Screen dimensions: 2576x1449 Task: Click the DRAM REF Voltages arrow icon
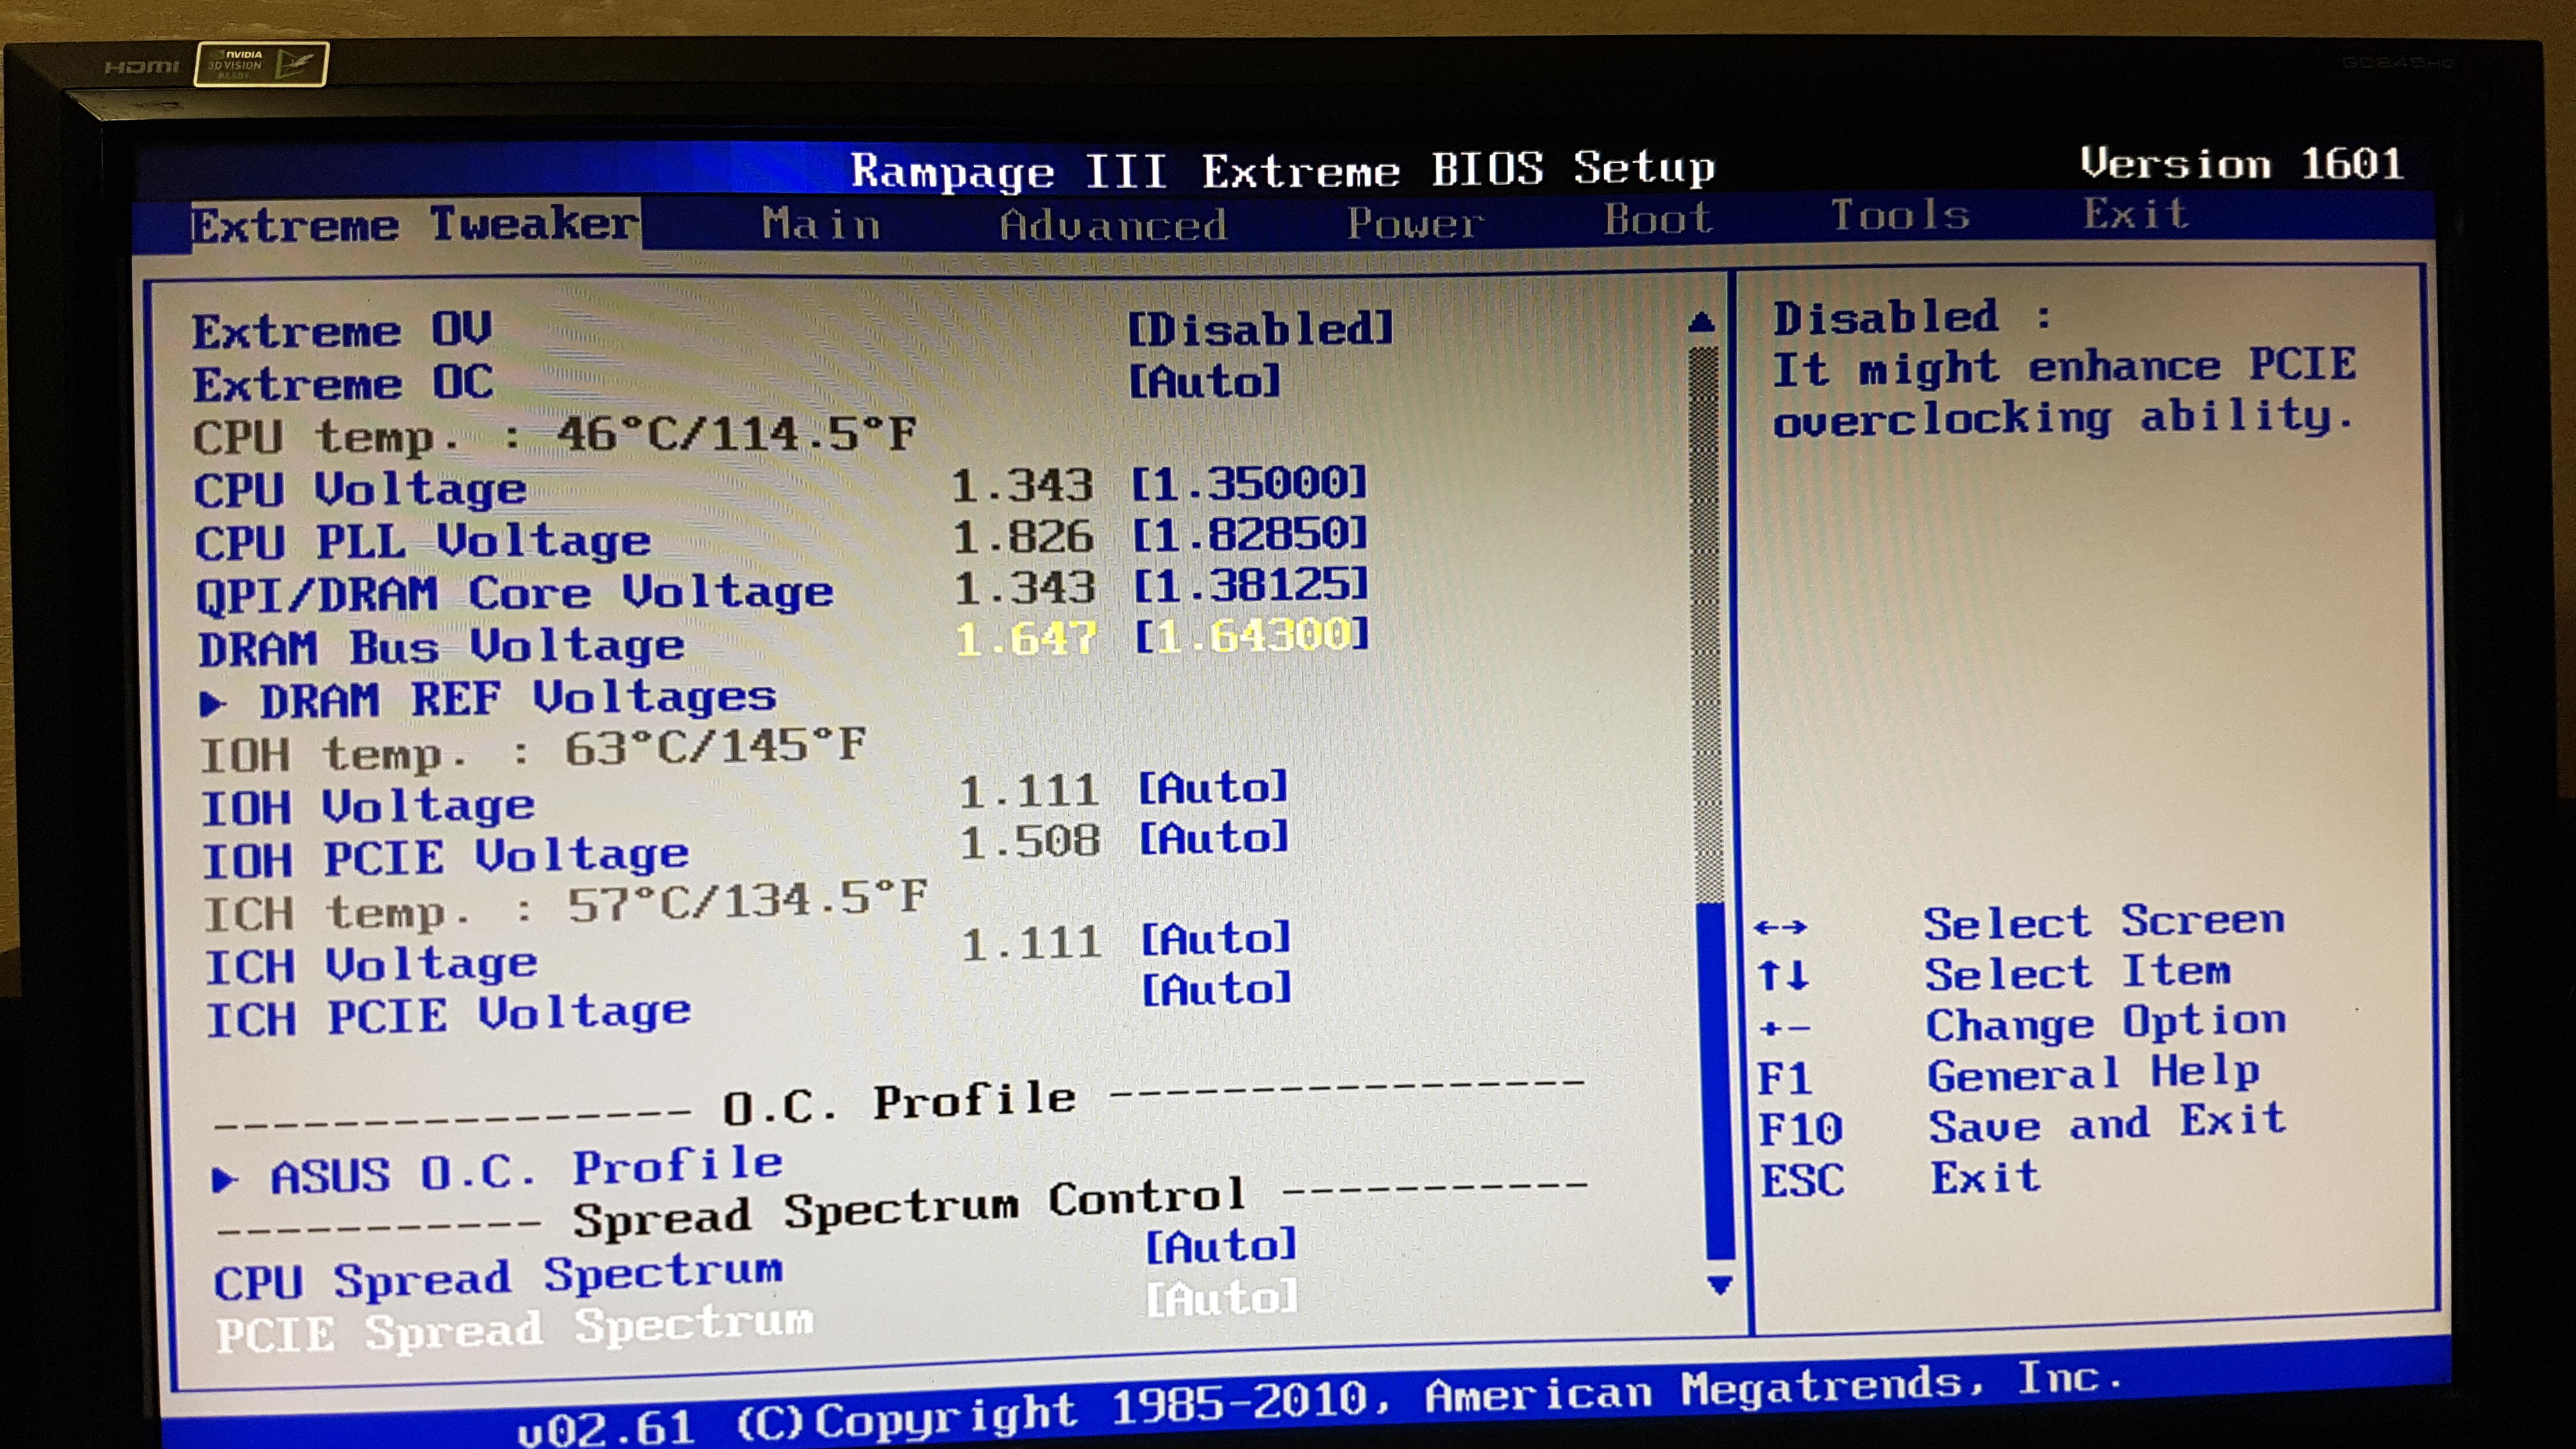212,704
